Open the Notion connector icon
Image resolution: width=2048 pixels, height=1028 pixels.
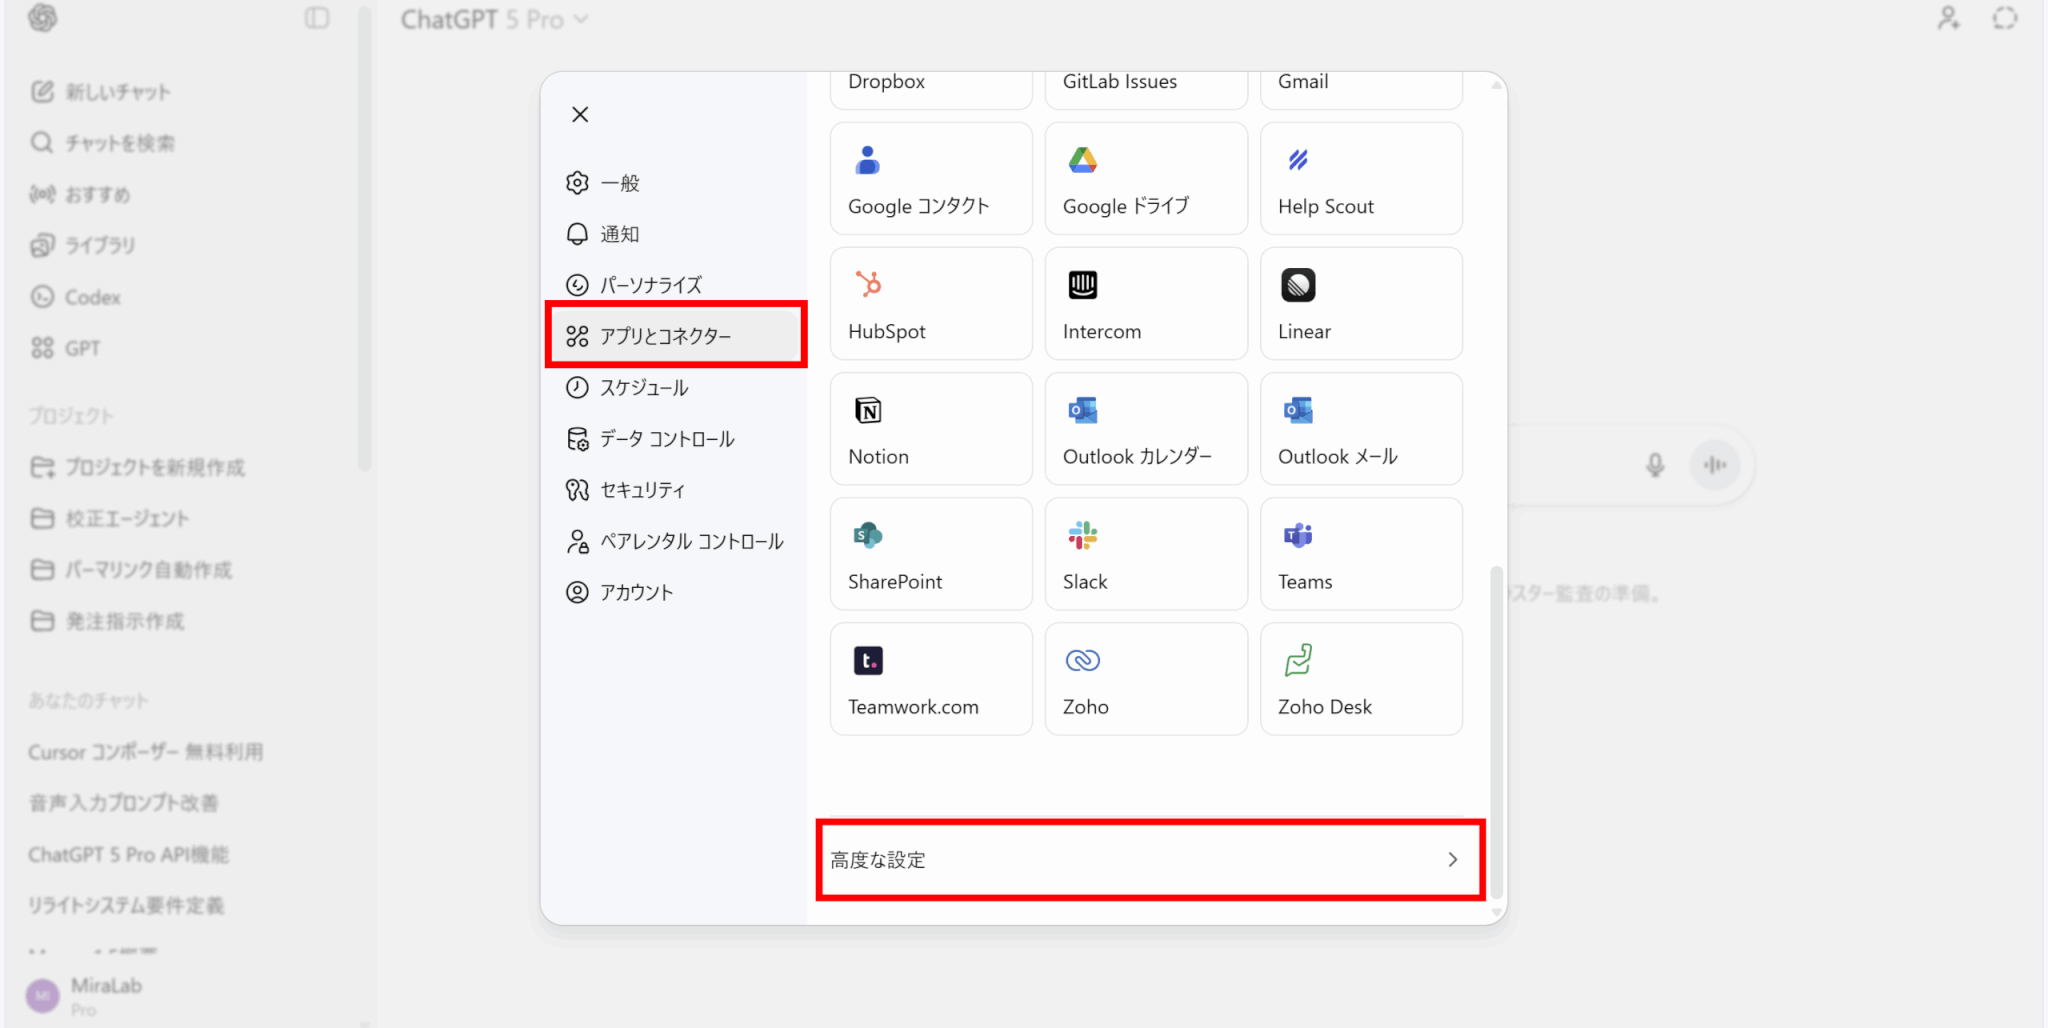coord(867,411)
